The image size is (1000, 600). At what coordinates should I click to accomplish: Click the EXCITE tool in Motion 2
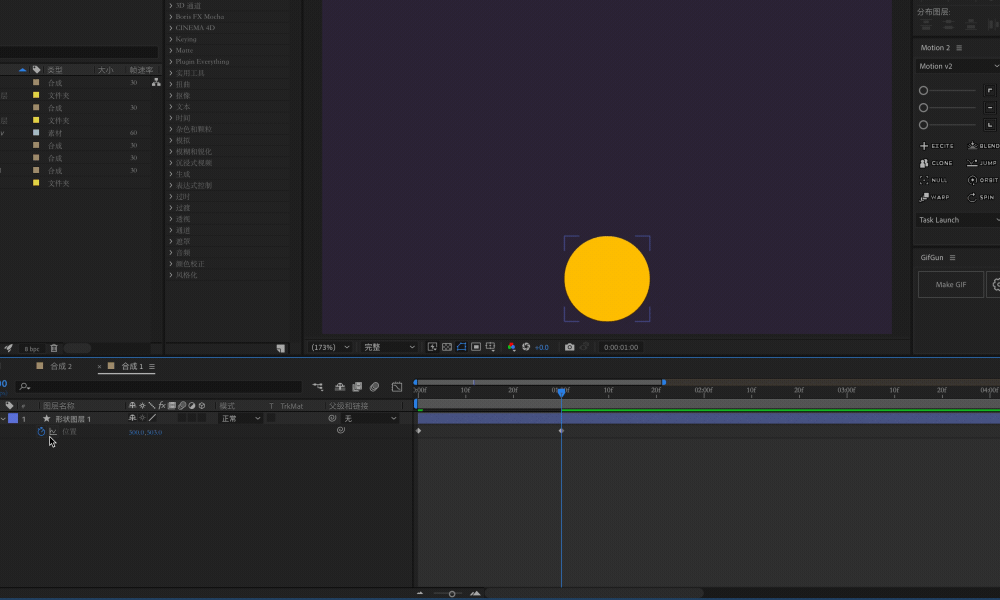[x=937, y=146]
